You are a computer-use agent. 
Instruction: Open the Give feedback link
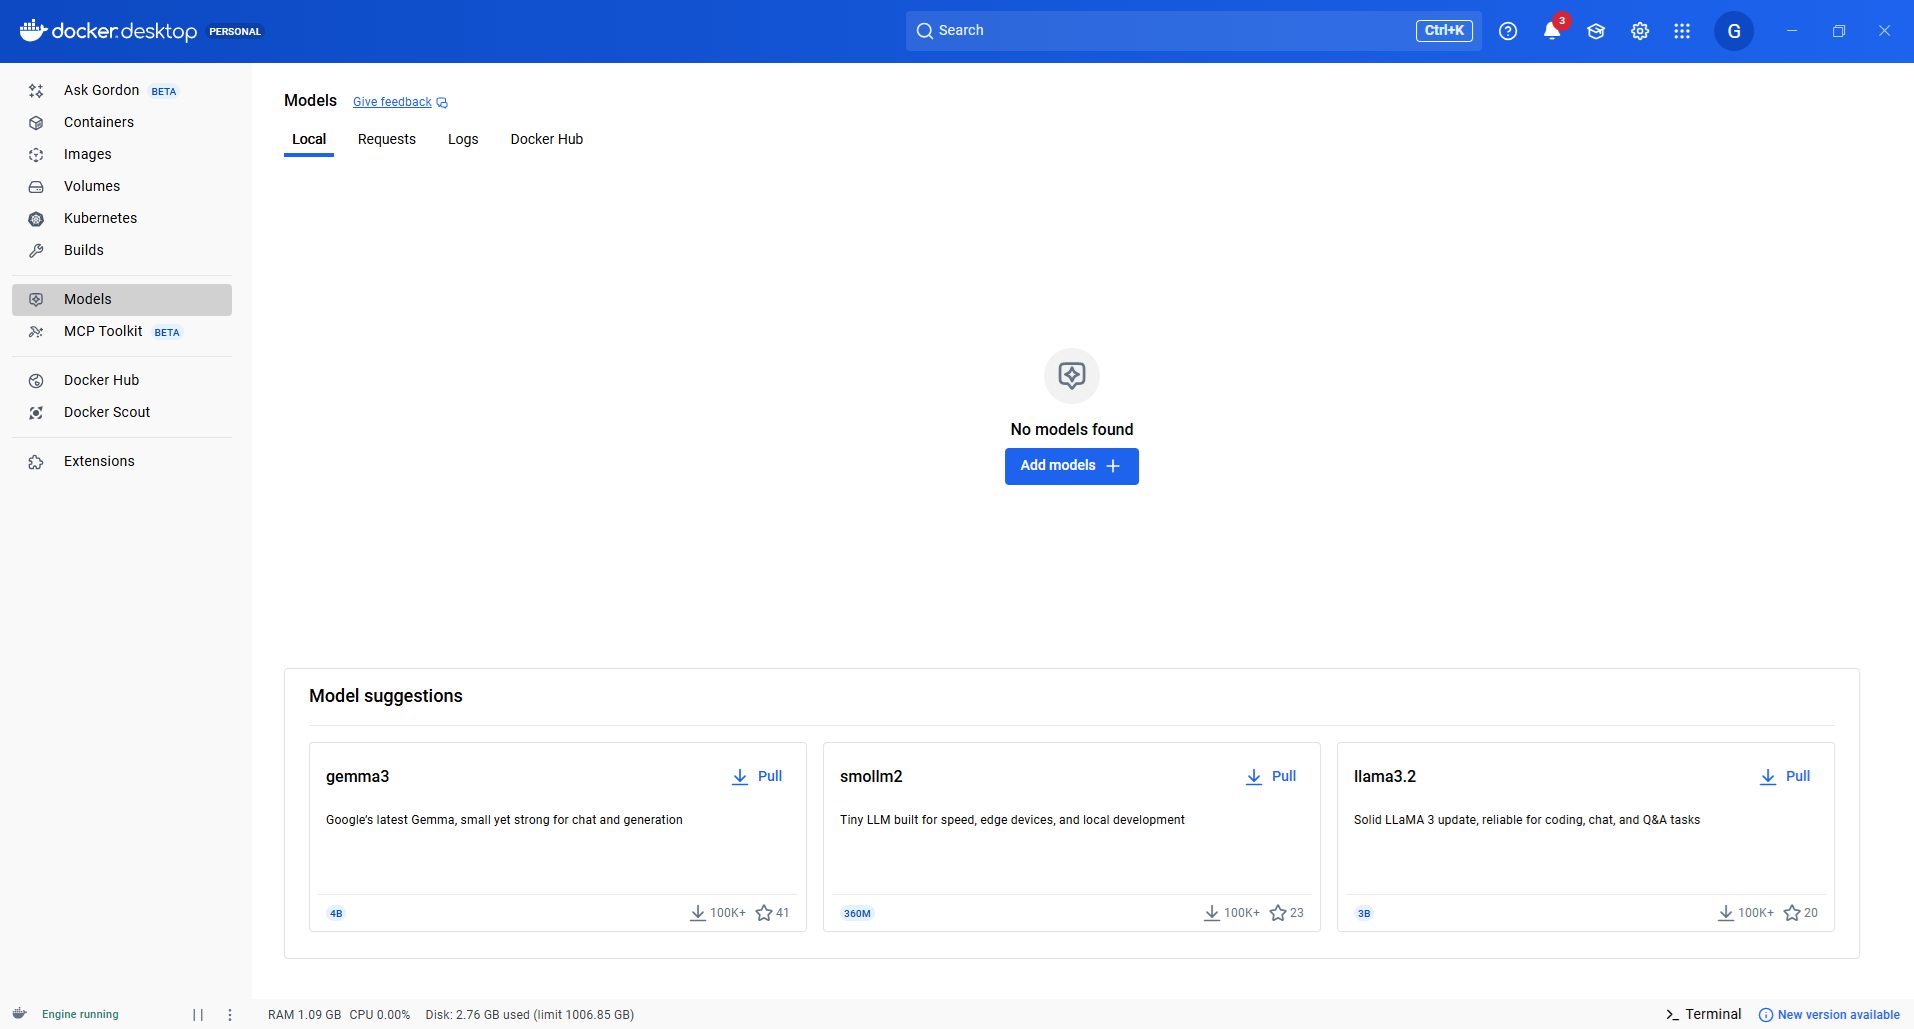click(392, 102)
